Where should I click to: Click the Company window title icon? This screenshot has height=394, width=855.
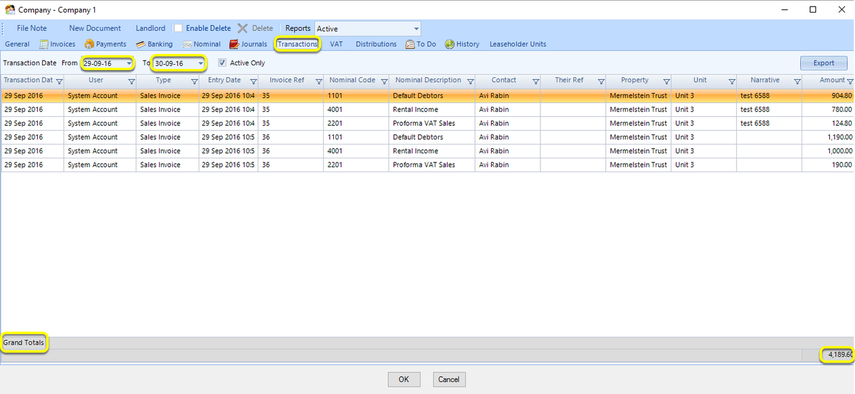(x=10, y=9)
